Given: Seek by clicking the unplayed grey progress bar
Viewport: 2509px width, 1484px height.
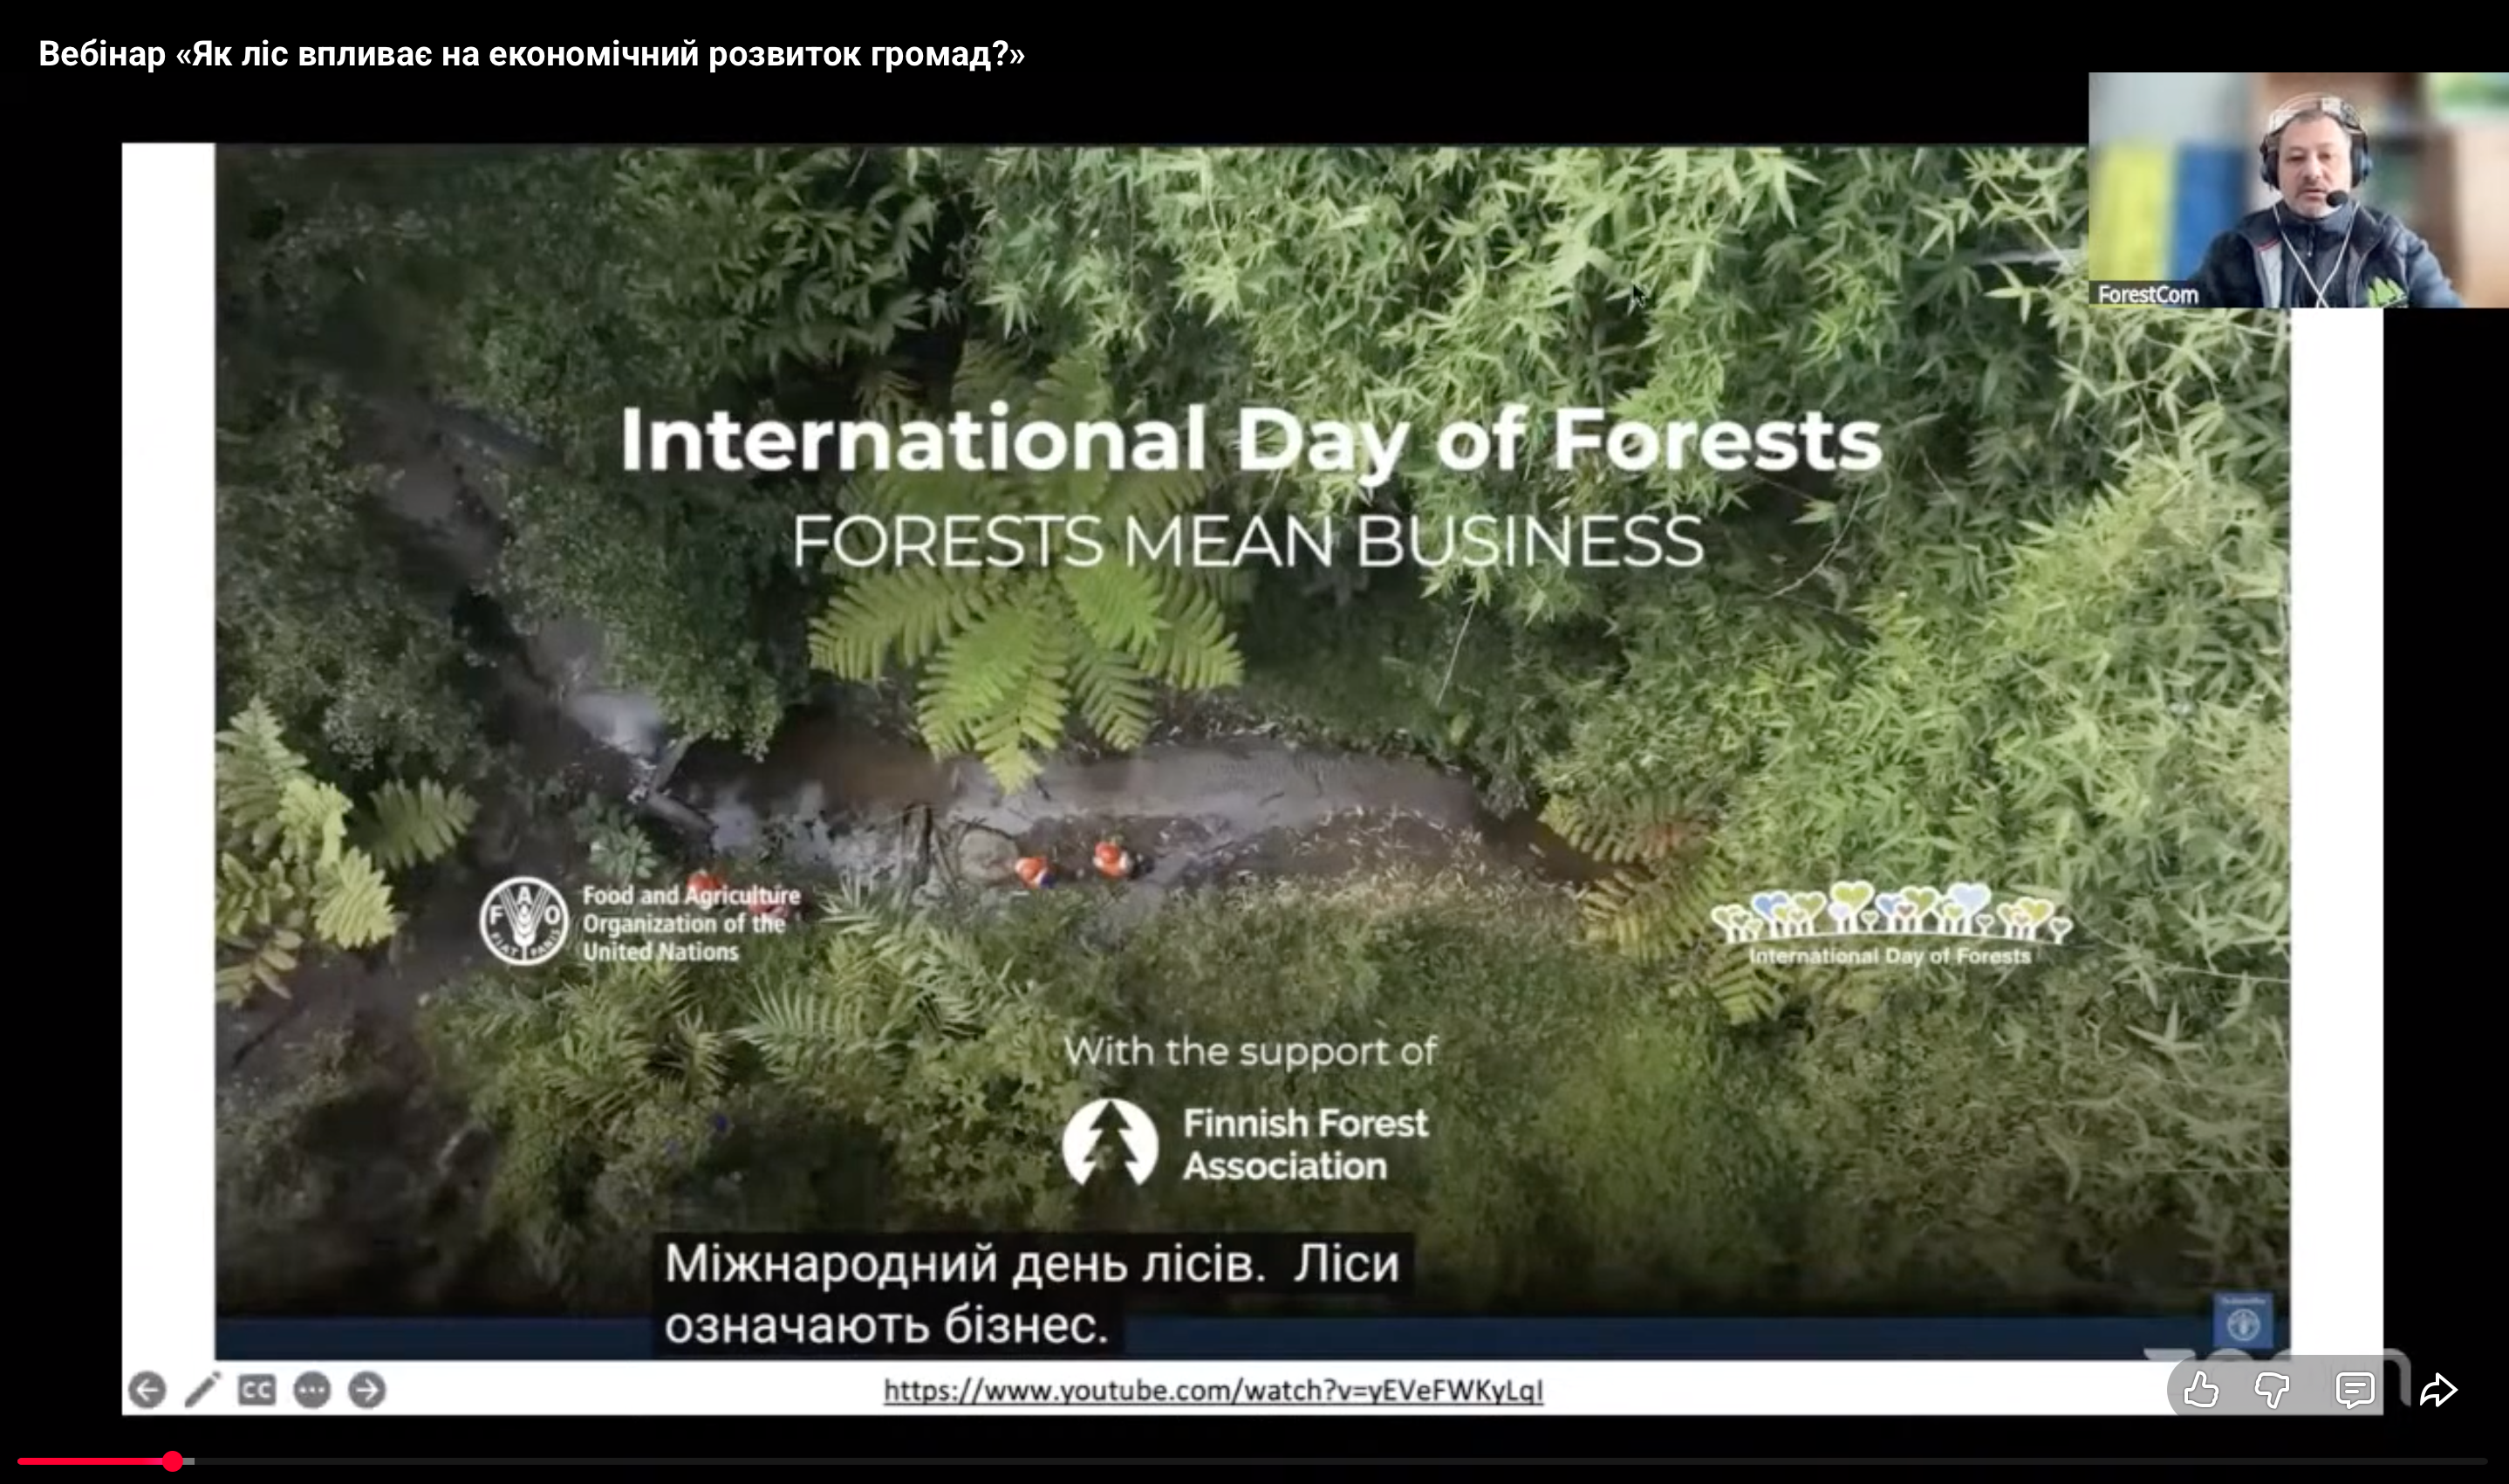Looking at the screenshot, I should click(1340, 1461).
